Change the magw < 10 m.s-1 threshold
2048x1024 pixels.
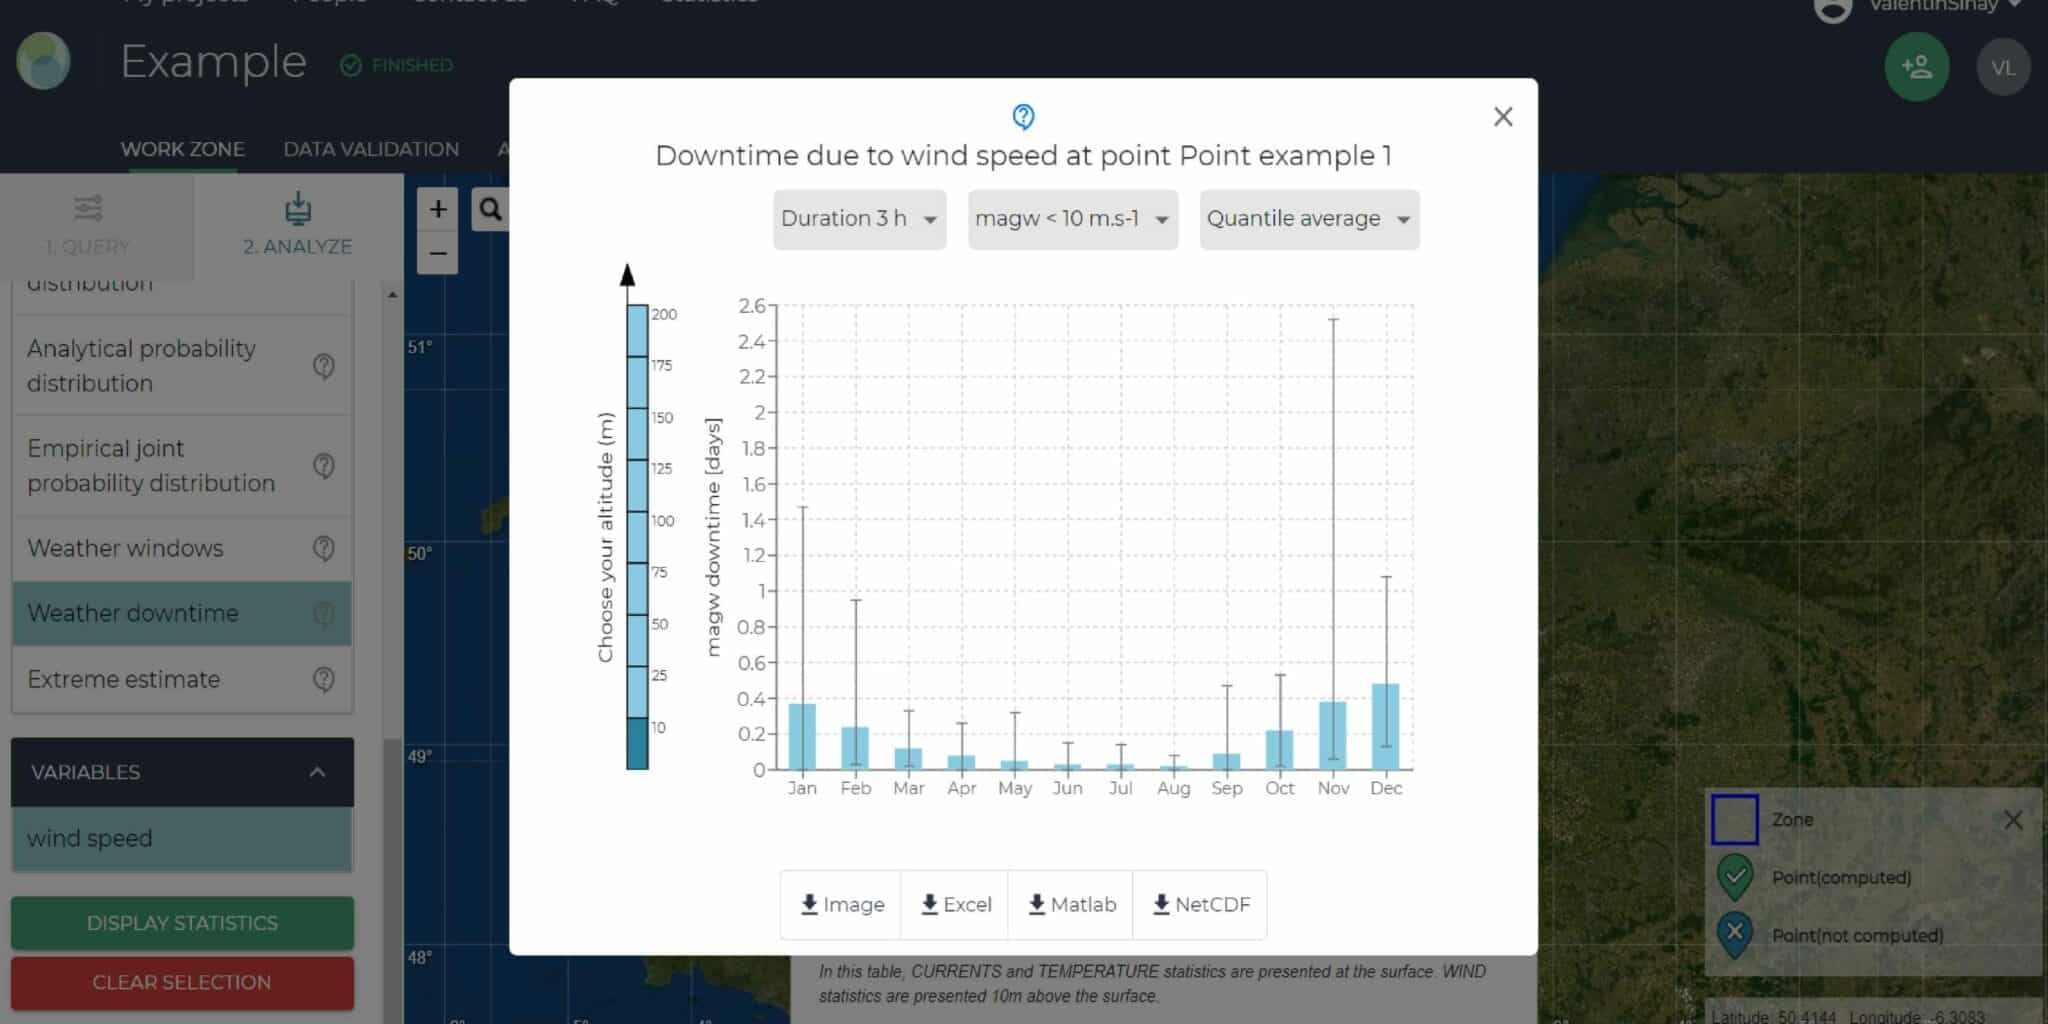1071,219
